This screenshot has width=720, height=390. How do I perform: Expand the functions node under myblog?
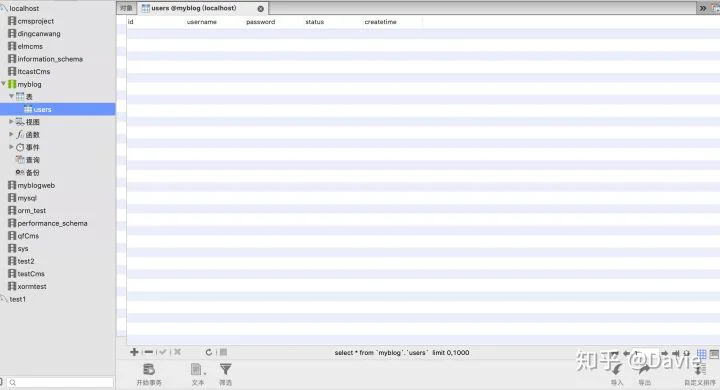pyautogui.click(x=11, y=134)
